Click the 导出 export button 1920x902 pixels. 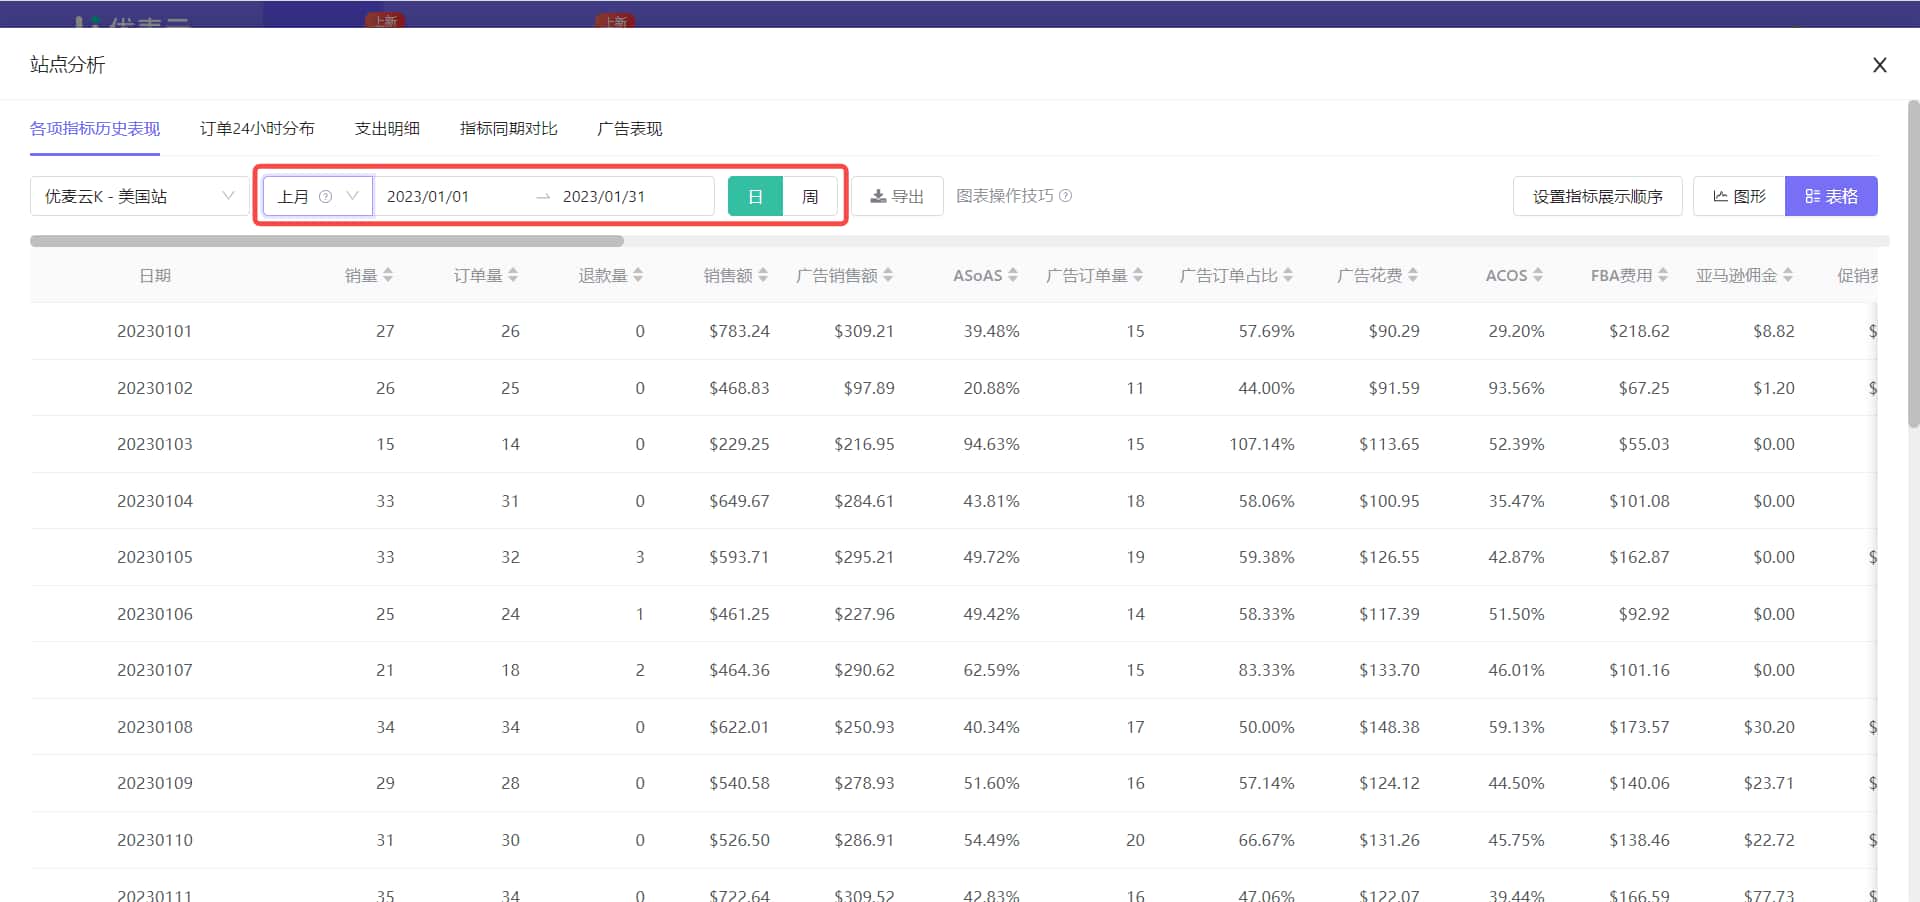(x=897, y=196)
